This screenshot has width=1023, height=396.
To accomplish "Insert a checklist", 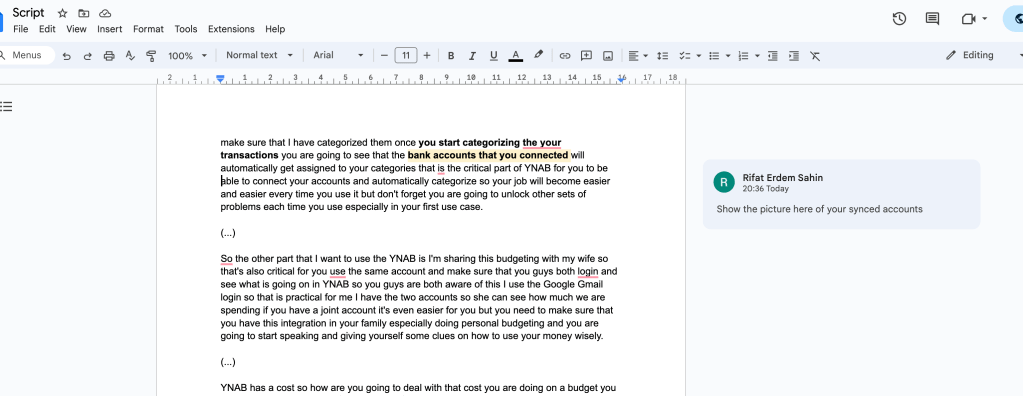I will pyautogui.click(x=684, y=56).
